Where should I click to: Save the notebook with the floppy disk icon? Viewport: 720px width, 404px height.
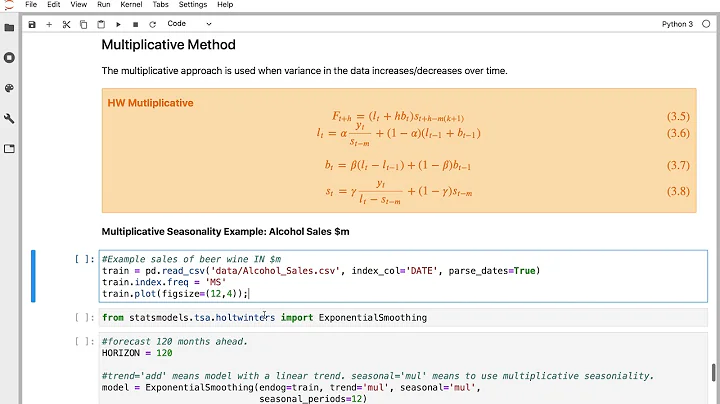32,24
